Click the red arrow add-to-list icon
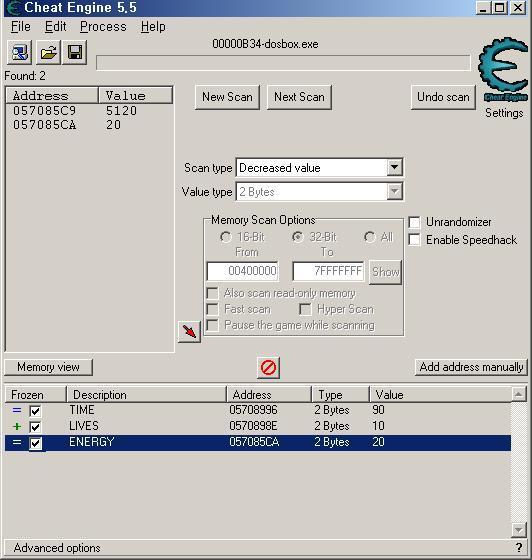532x560 pixels. (x=189, y=331)
